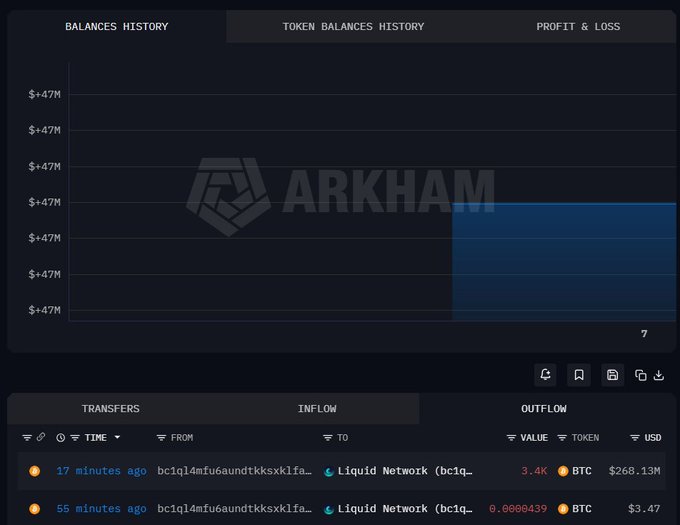Screen dimensions: 680x525
Task: Click the leftmost filter icon before the link icon
Action: [x=27, y=438]
